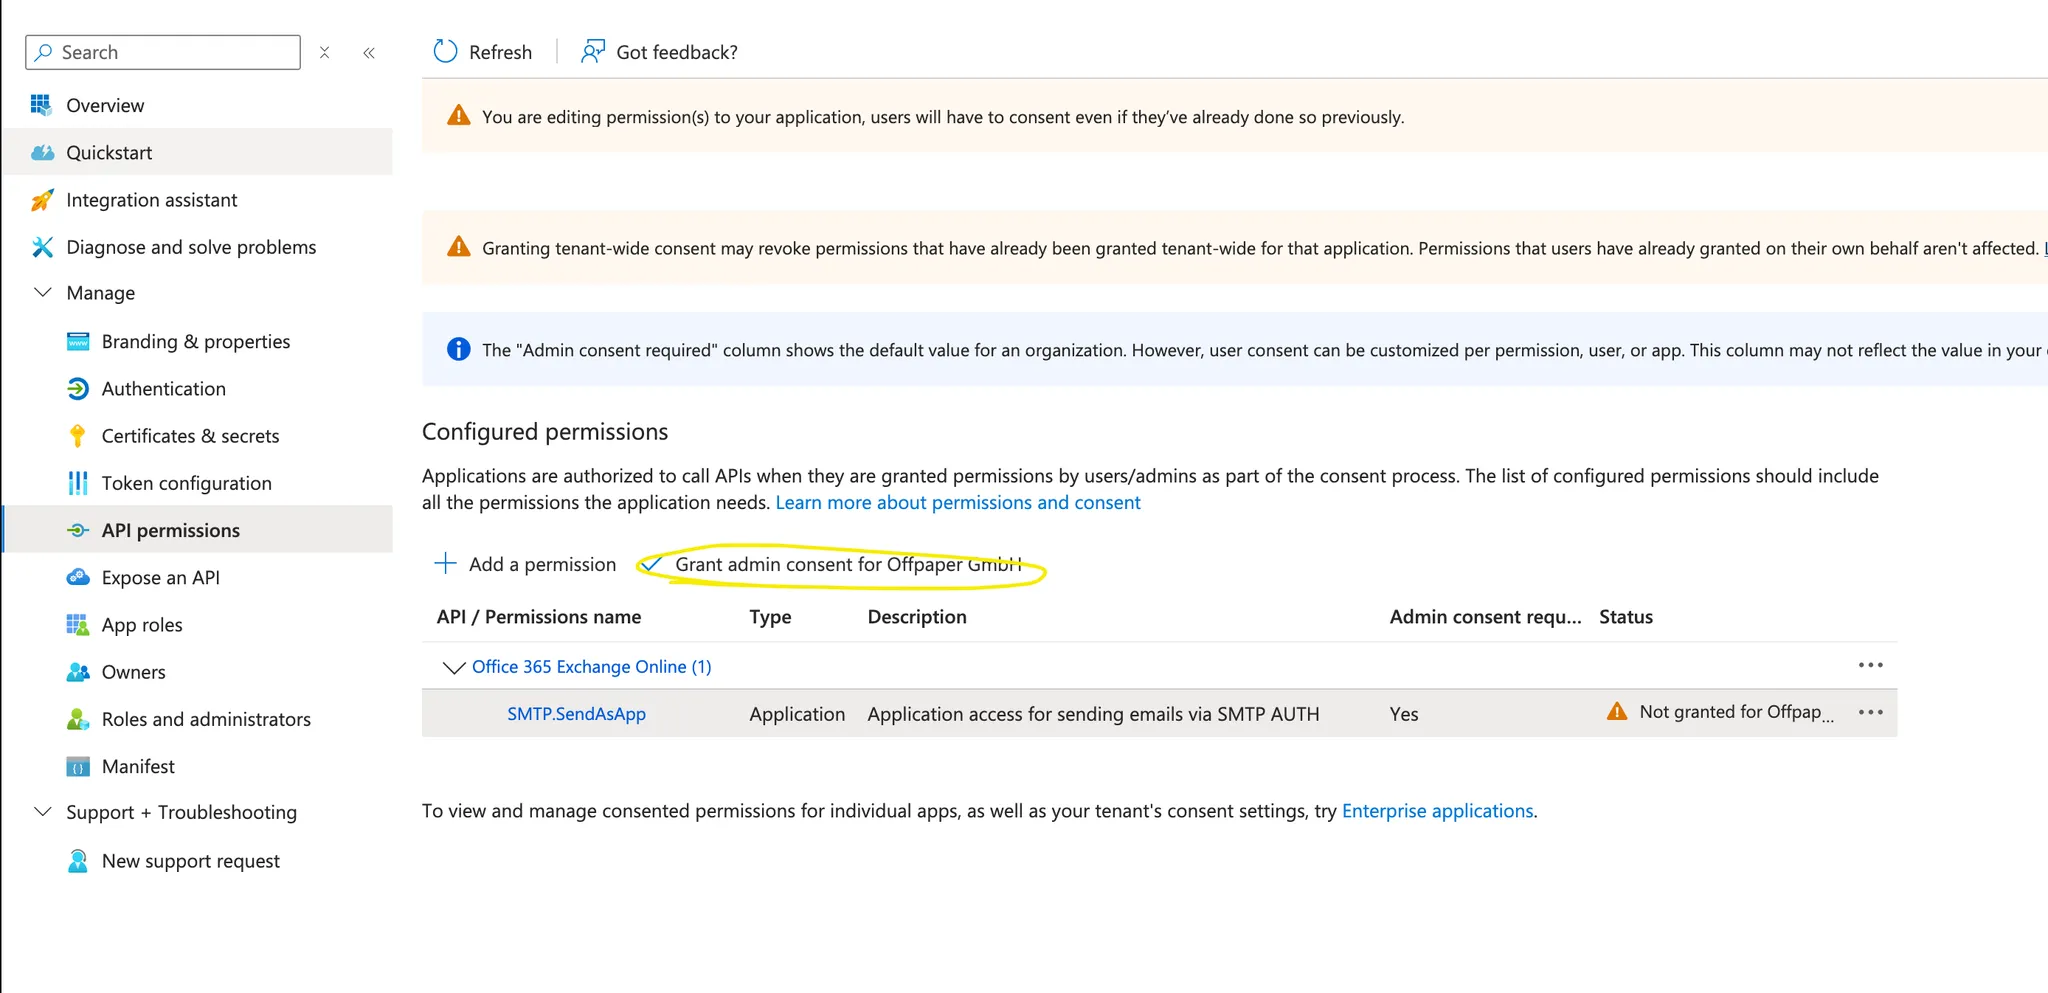Viewport: 2048px width, 993px height.
Task: Grant admin consent for Offpaper GmbH
Action: (x=847, y=565)
